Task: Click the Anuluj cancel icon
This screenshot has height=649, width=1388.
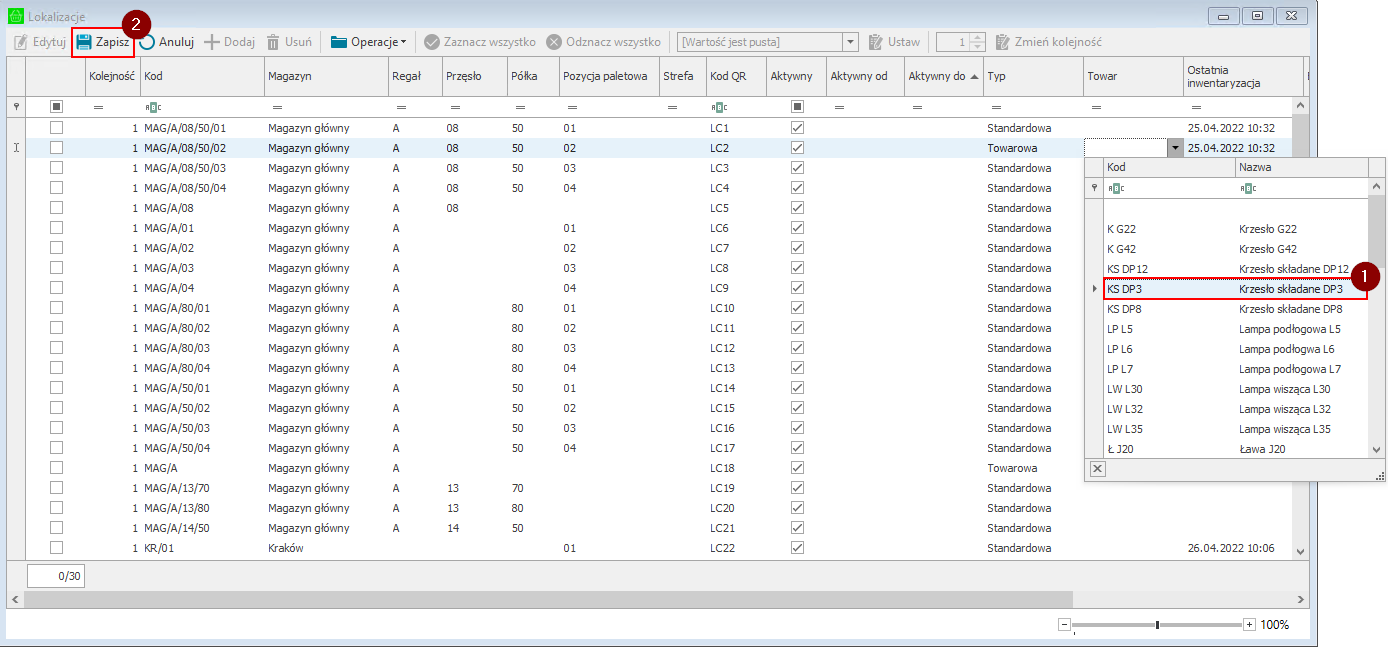Action: tap(148, 42)
